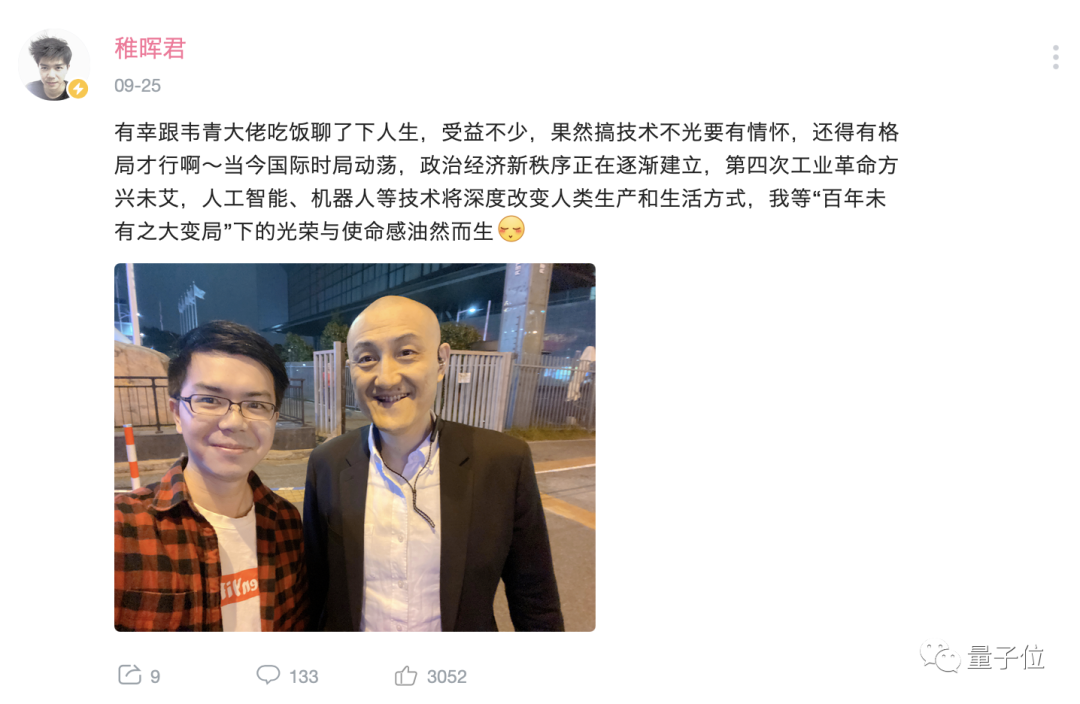The image size is (1080, 704).
Task: Click the blushing emoji in the post
Action: tap(511, 229)
